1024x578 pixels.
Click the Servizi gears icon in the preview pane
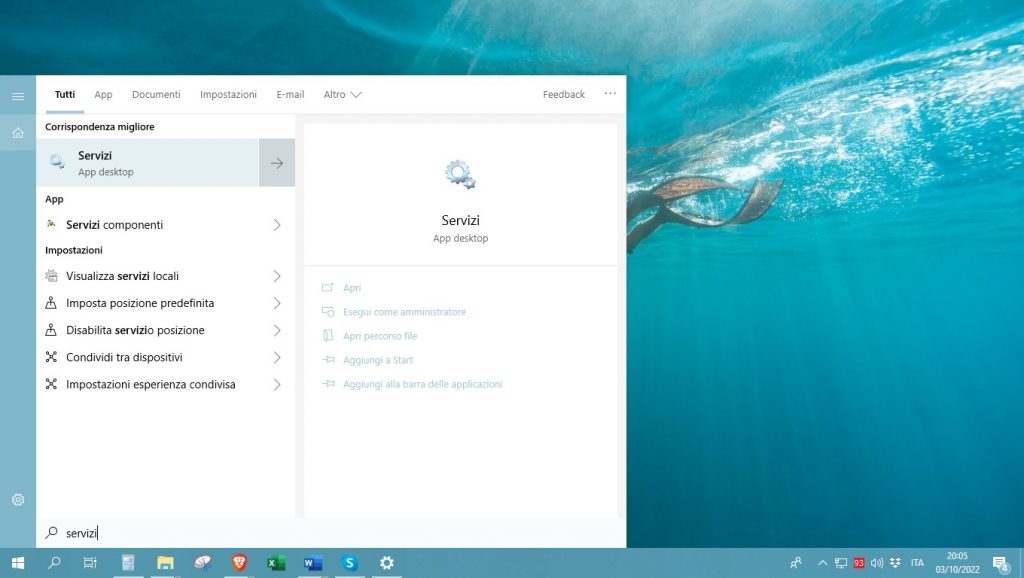click(x=460, y=171)
